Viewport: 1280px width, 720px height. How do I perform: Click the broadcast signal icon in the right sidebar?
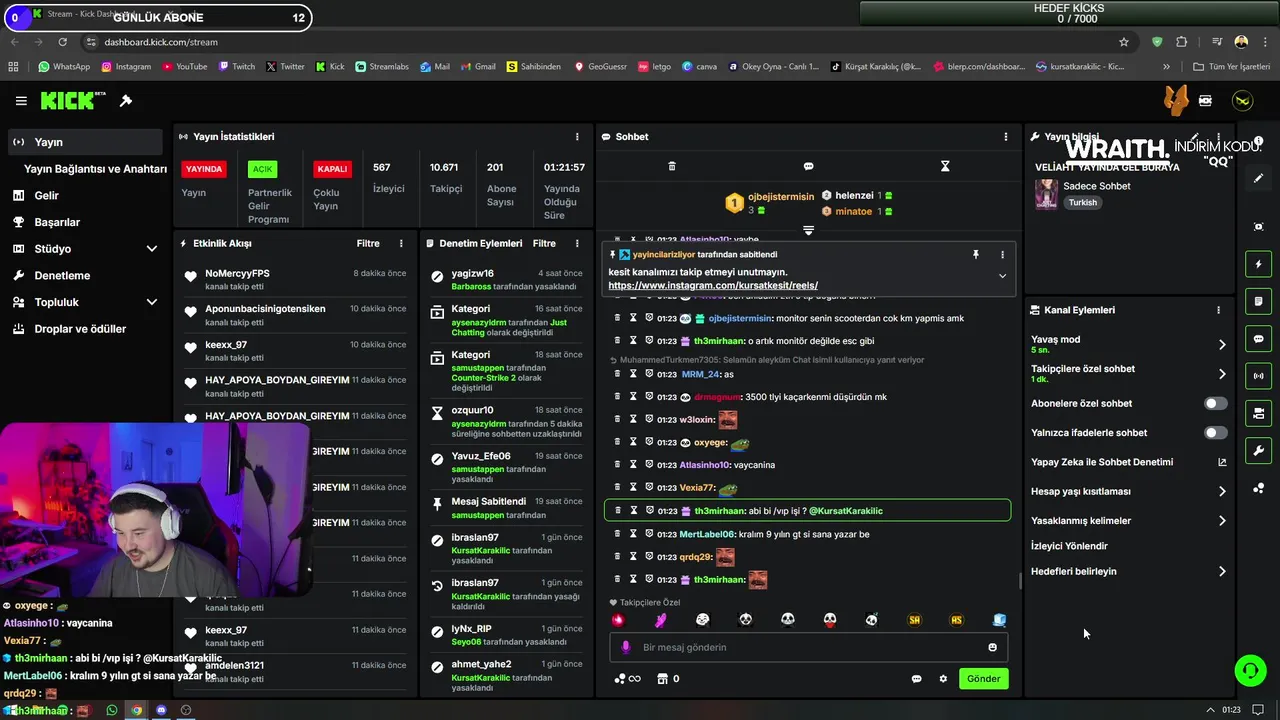[1259, 376]
